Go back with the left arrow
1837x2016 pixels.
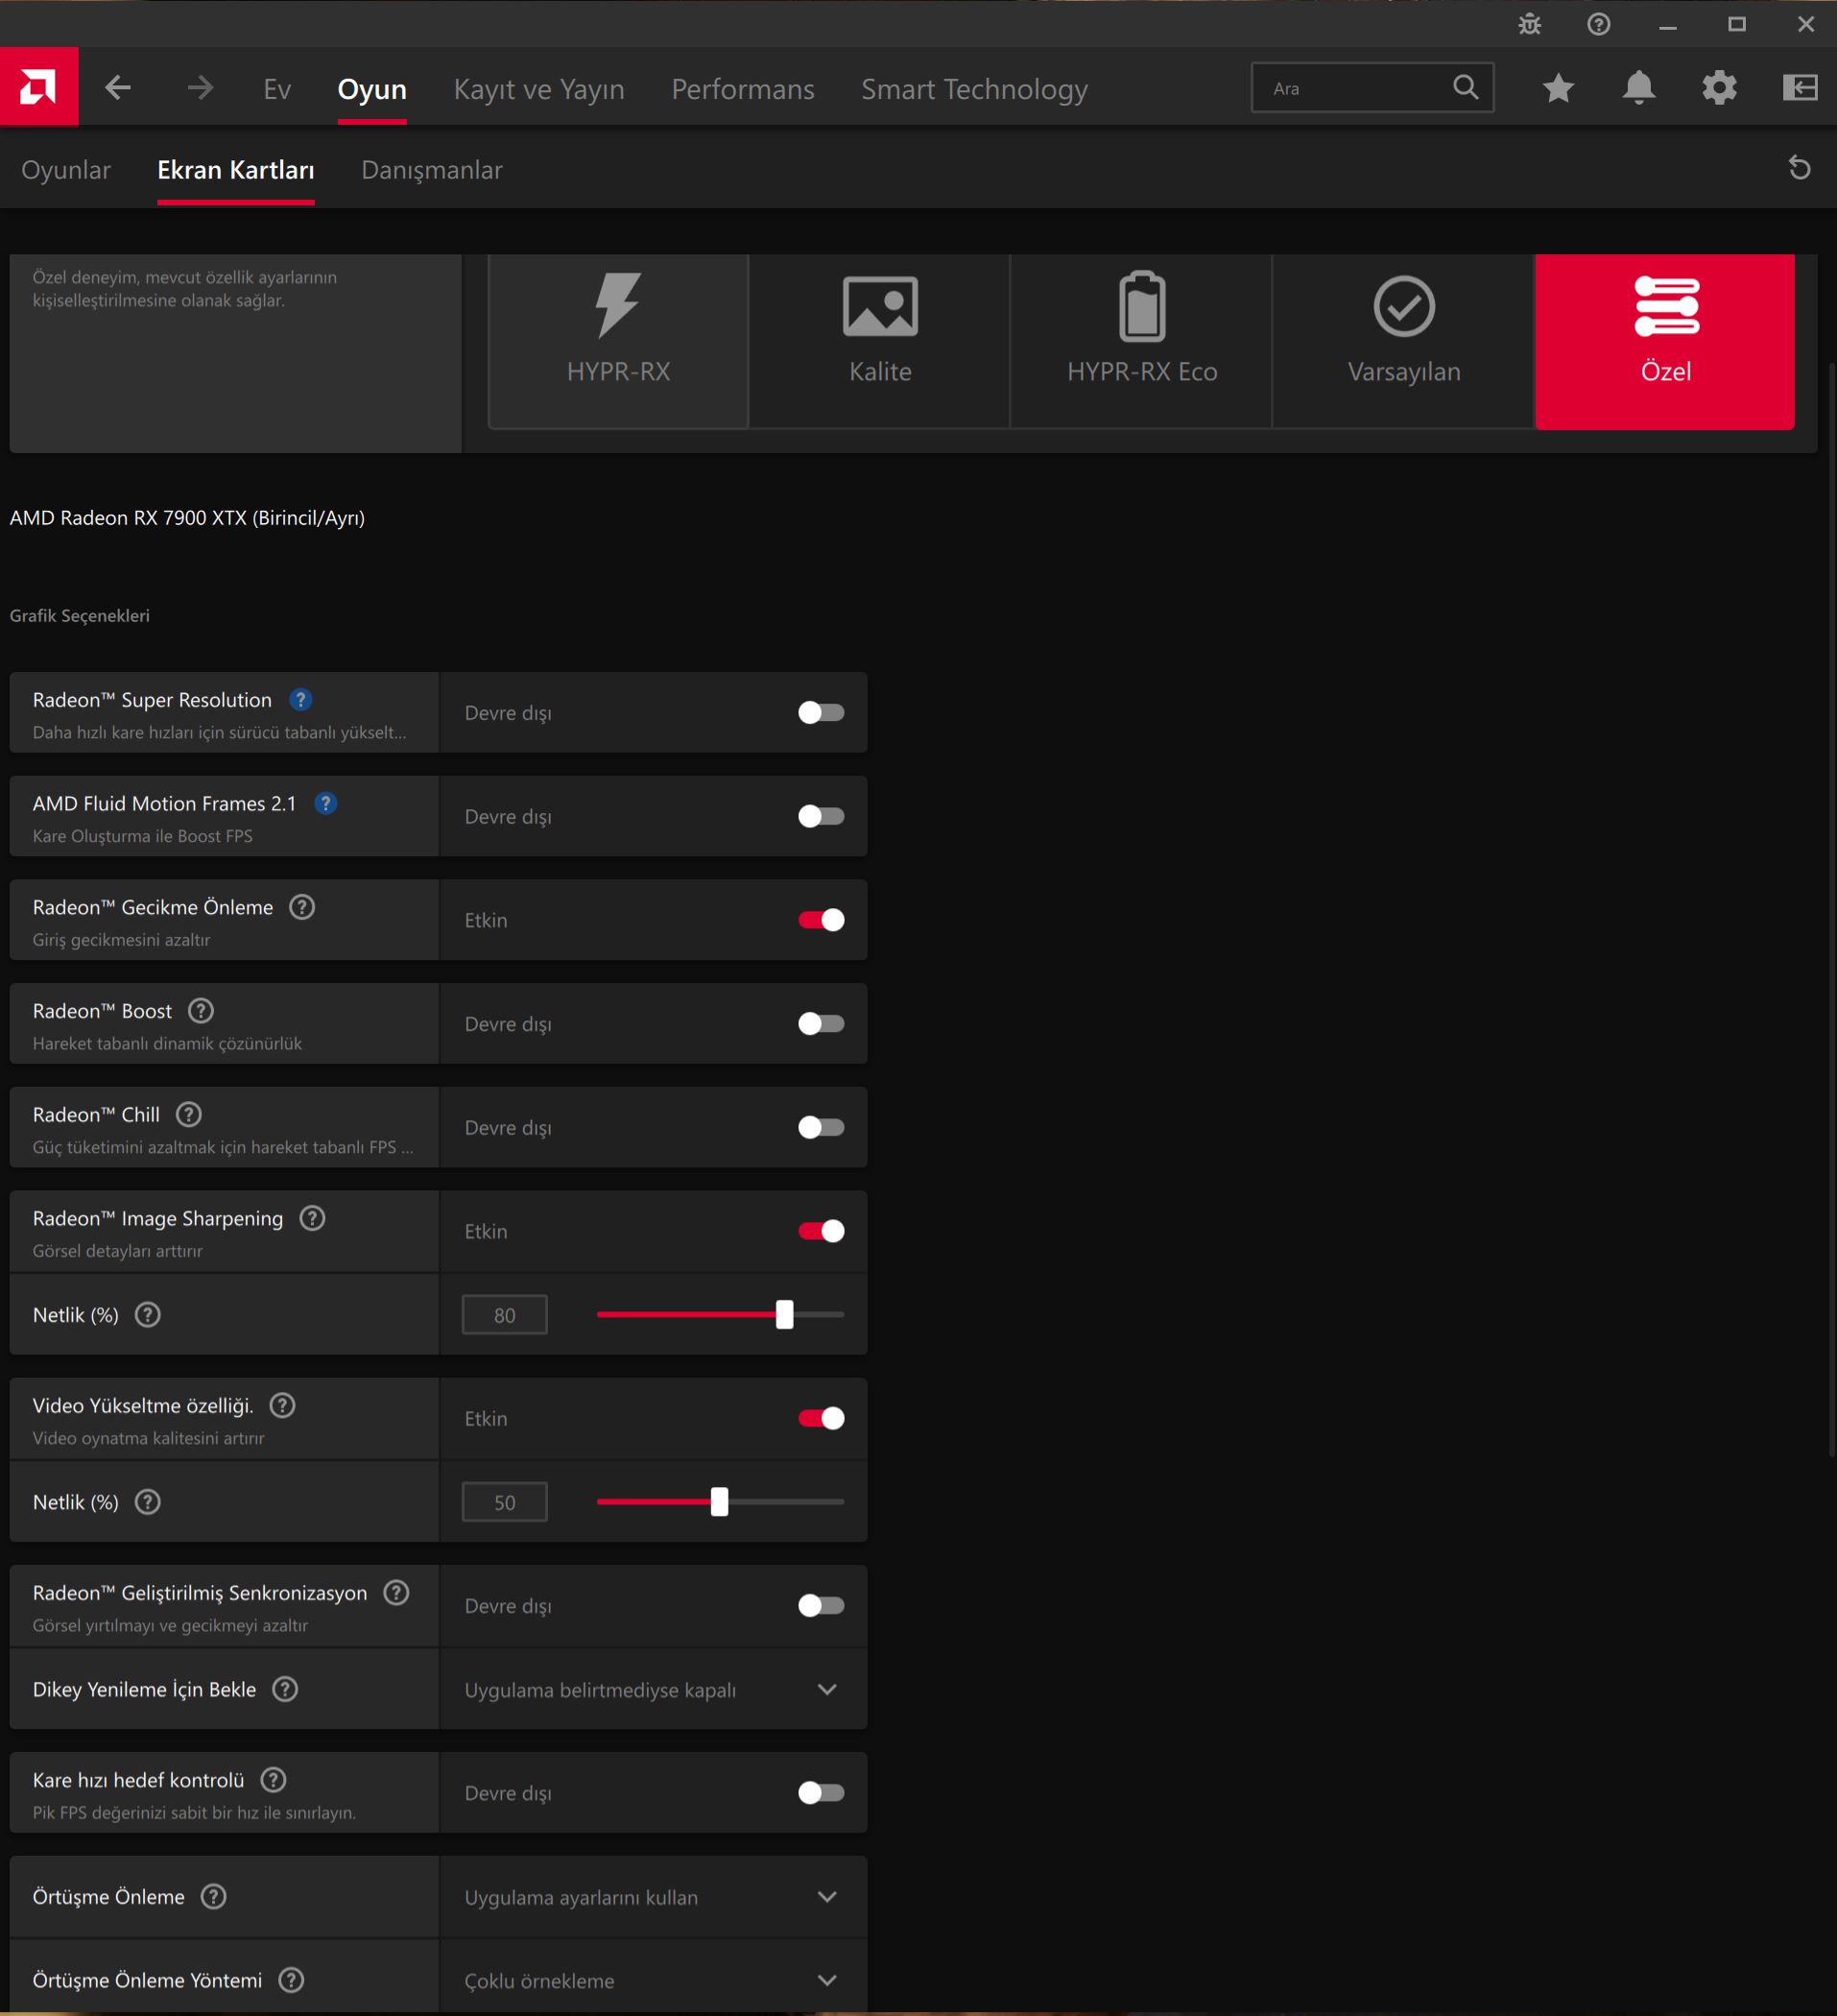point(118,88)
